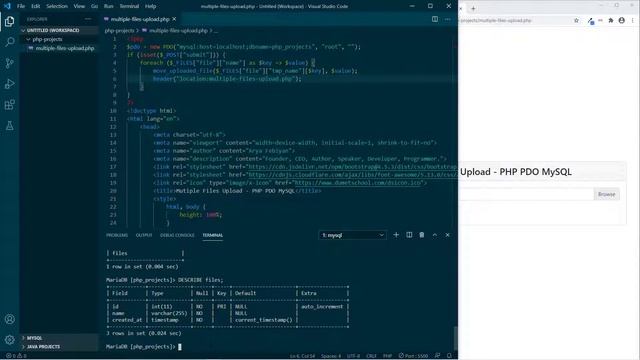Add a new terminal with plus icon

(396, 235)
